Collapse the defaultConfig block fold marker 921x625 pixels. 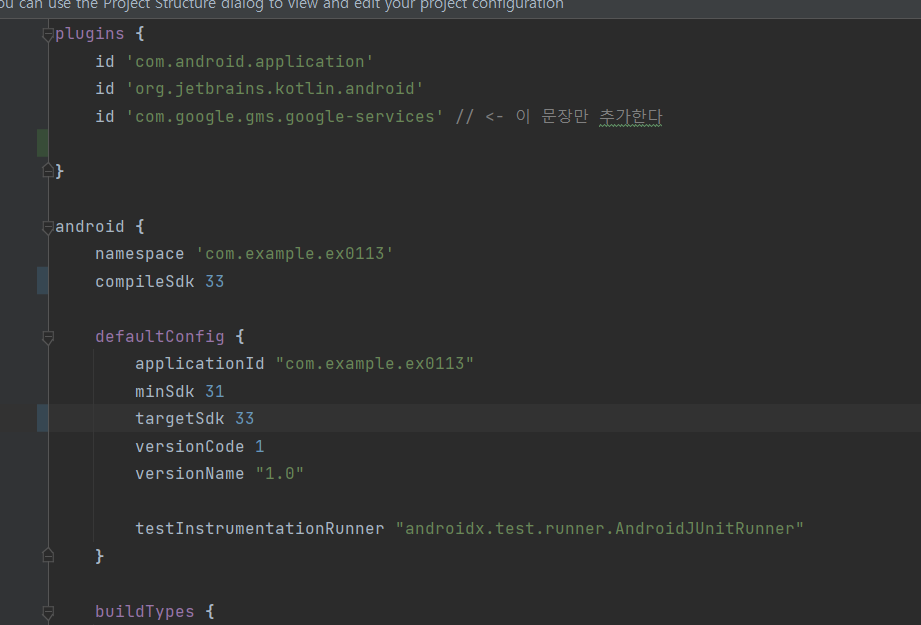pos(48,337)
